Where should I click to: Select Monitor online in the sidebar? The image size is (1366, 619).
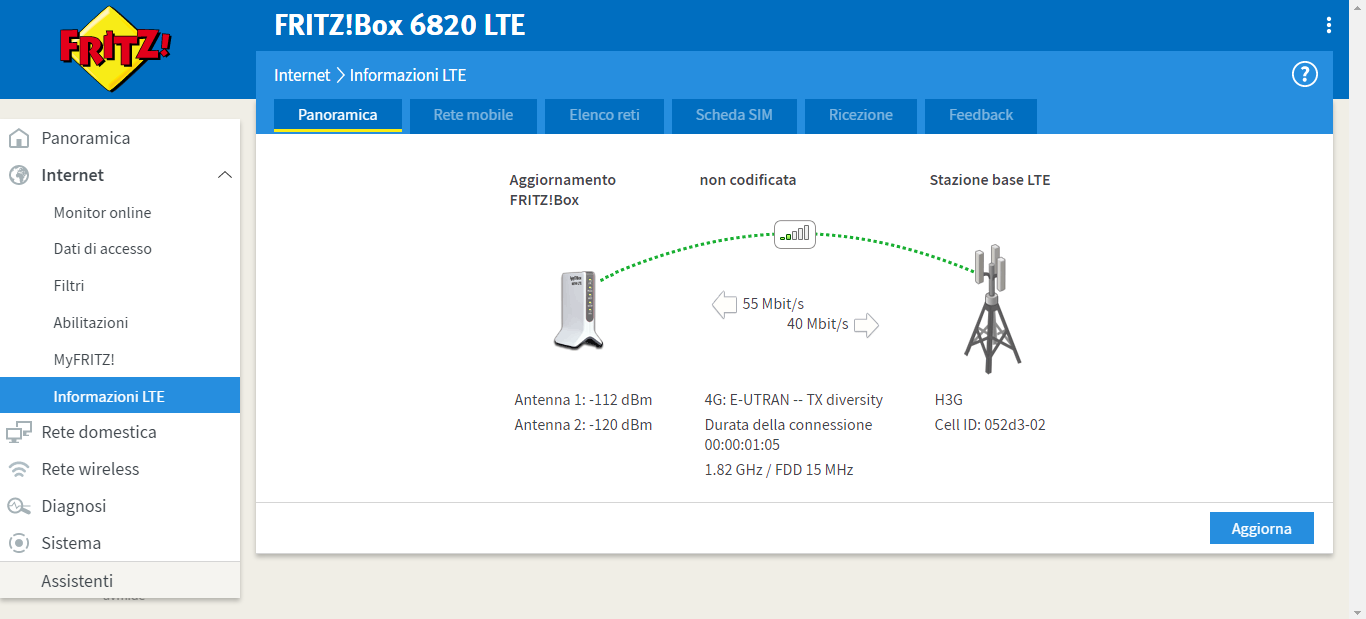(102, 213)
